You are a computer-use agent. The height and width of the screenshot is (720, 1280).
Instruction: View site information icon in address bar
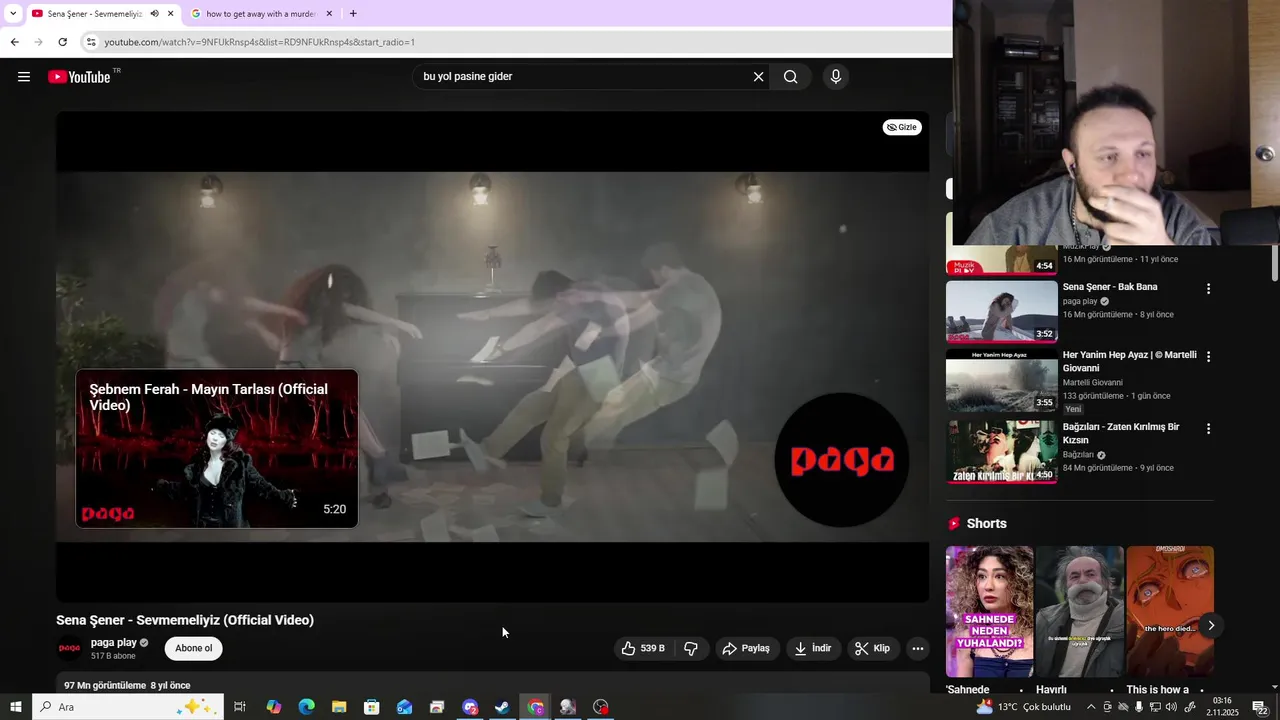point(91,42)
